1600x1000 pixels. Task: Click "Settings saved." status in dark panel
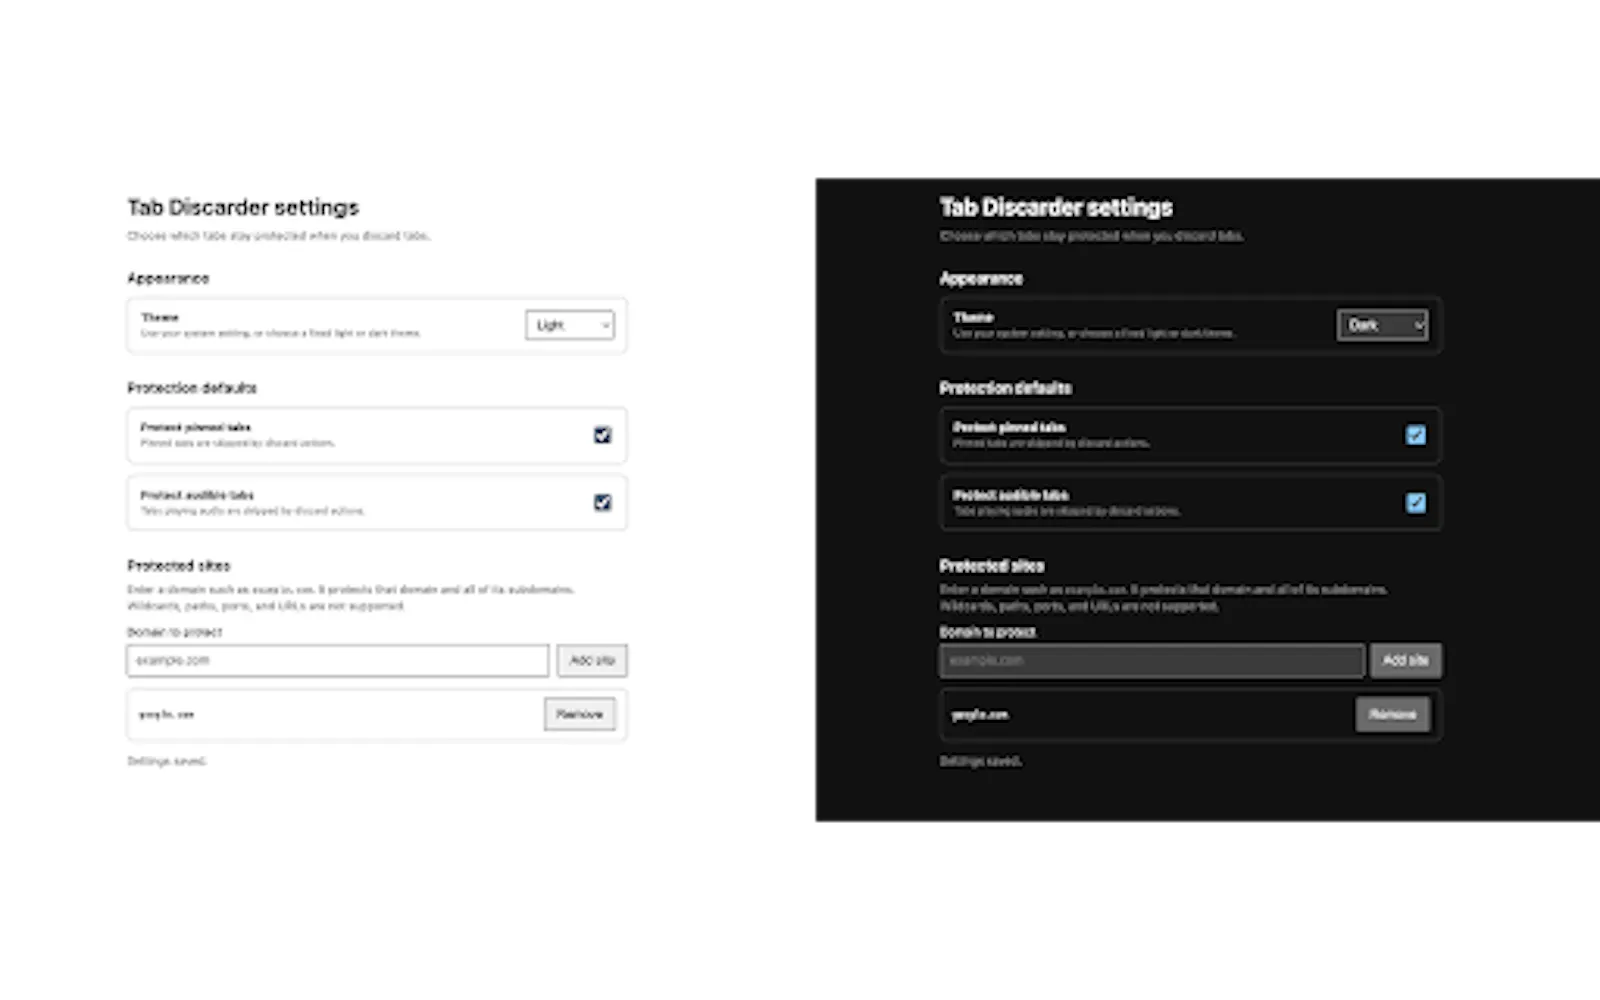tap(980, 762)
